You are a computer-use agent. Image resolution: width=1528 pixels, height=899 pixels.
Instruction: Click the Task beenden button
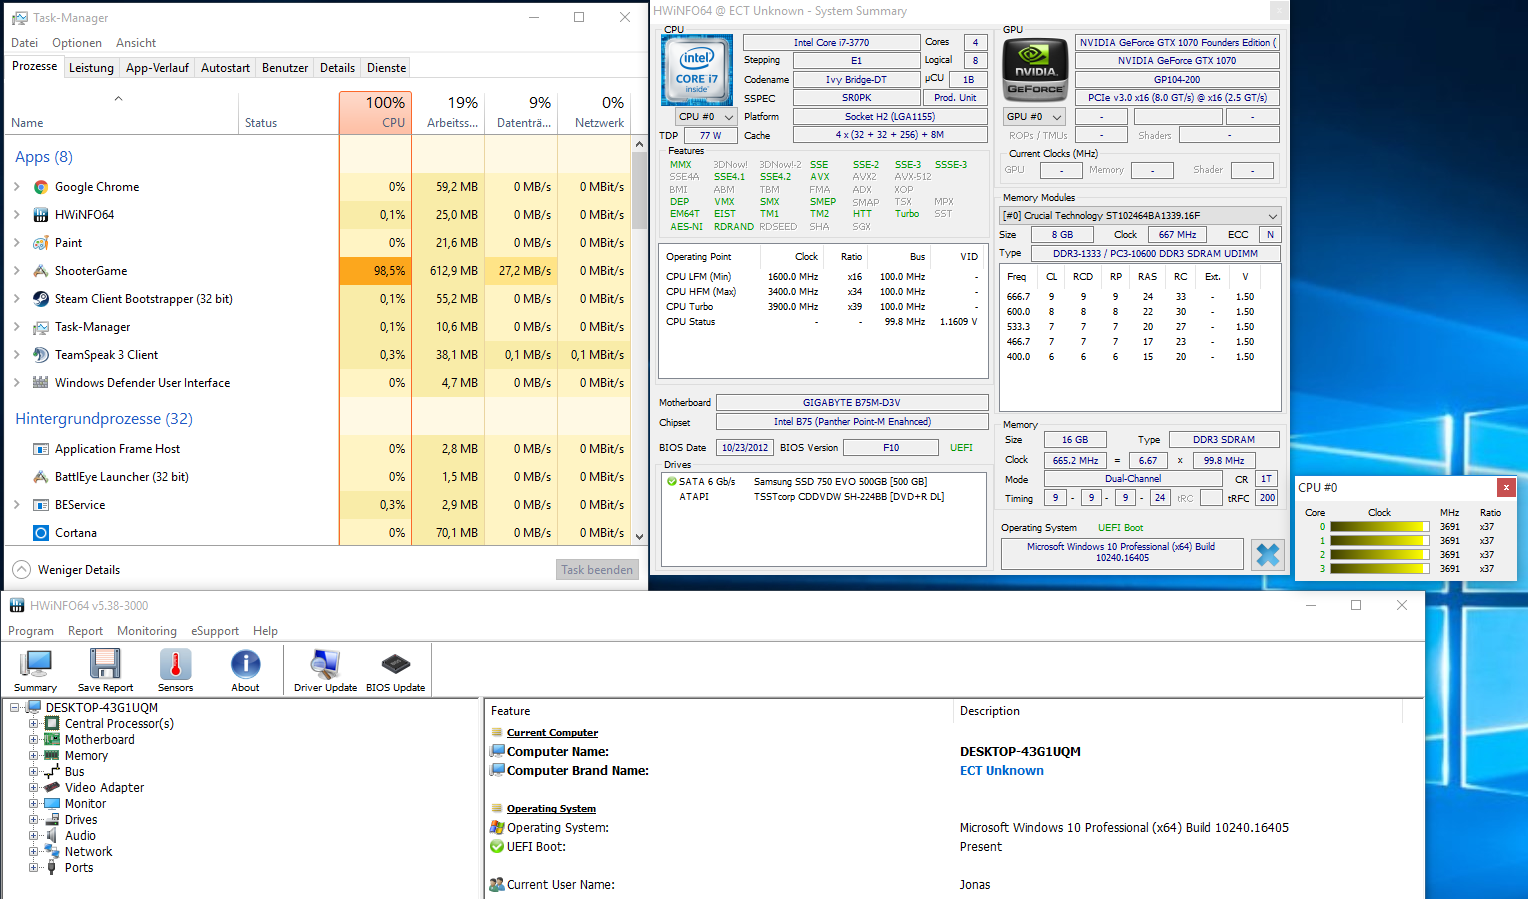[597, 570]
